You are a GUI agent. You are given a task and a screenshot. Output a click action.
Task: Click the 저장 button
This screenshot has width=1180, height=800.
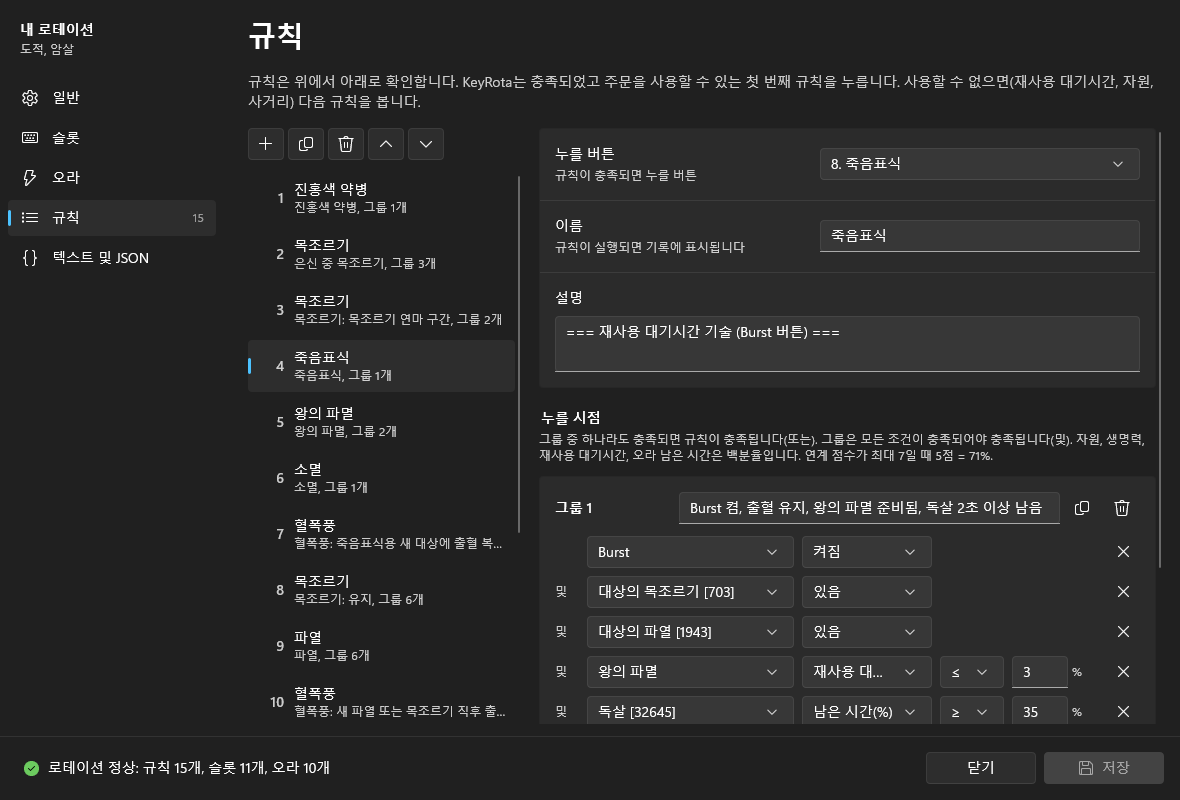1104,768
